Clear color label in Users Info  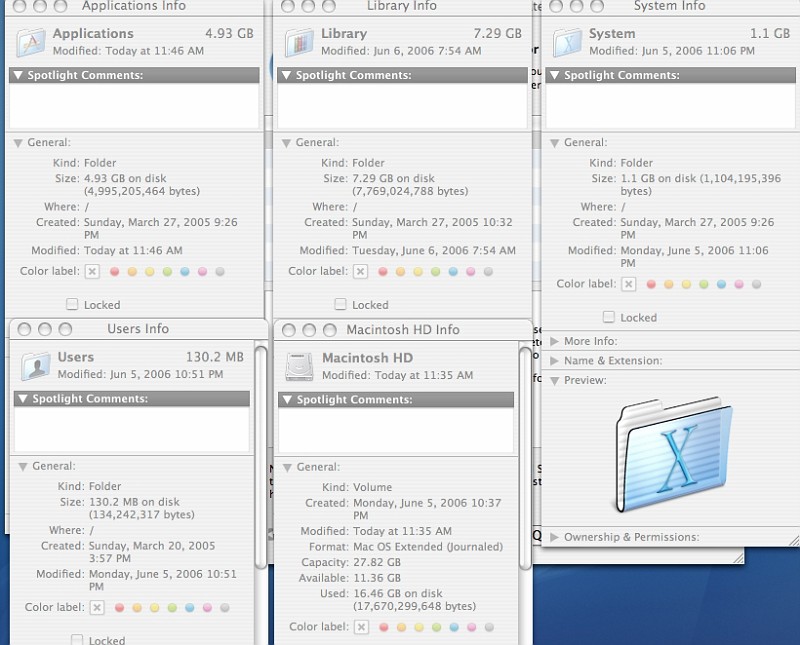tap(97, 608)
